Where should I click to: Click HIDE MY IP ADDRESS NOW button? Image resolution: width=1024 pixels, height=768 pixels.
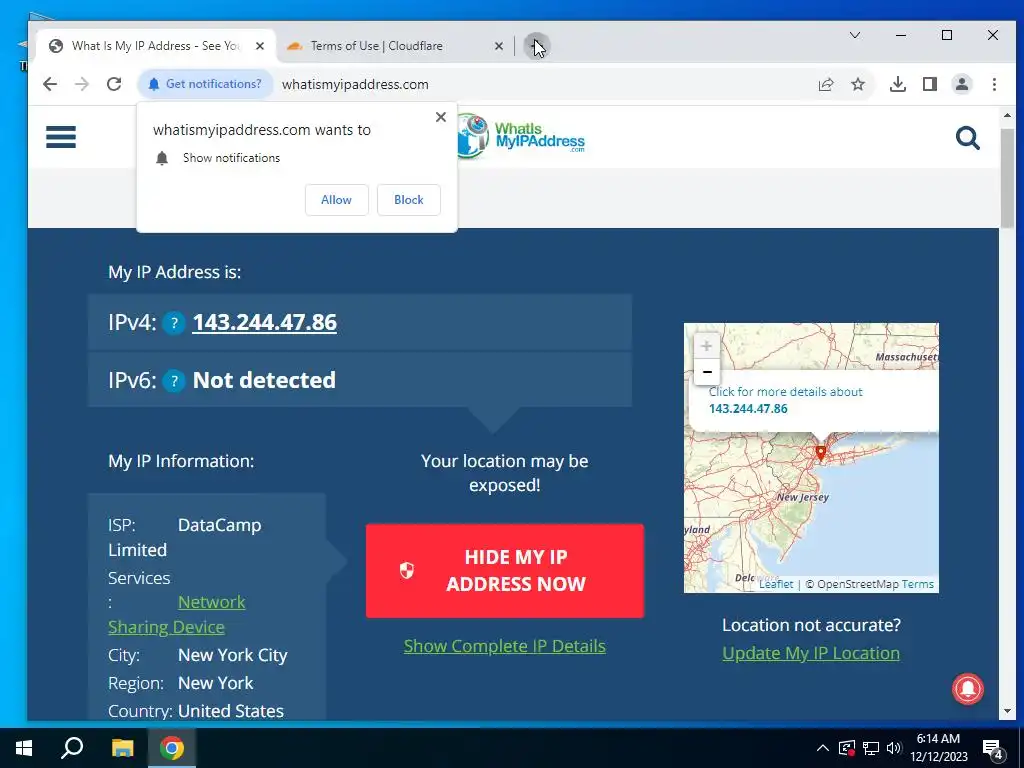pyautogui.click(x=505, y=571)
